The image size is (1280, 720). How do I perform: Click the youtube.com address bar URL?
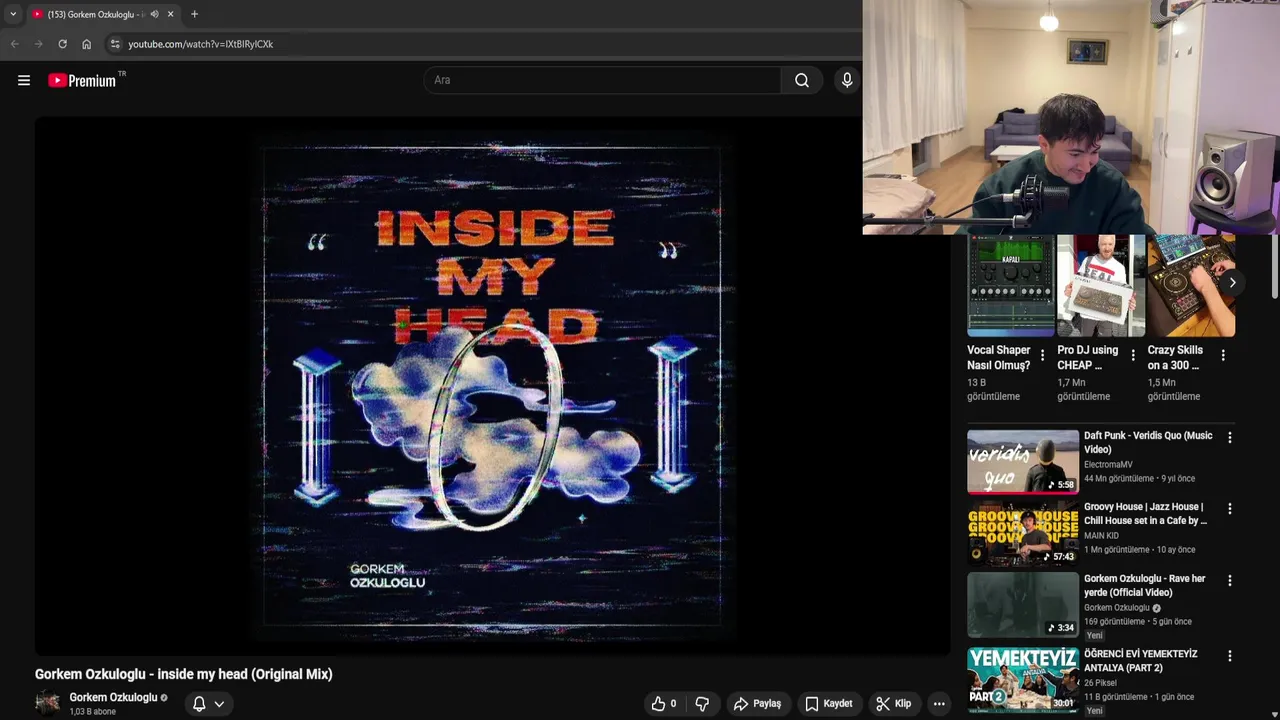tap(200, 44)
